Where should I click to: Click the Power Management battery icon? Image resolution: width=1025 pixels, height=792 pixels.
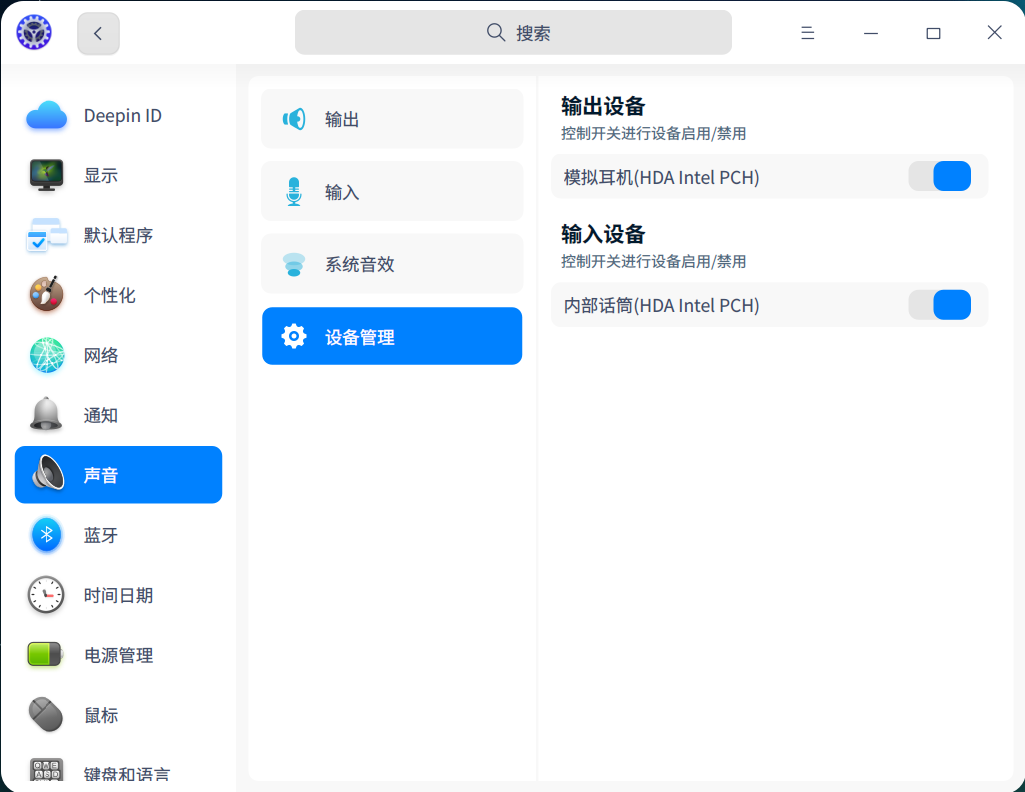pyautogui.click(x=46, y=655)
